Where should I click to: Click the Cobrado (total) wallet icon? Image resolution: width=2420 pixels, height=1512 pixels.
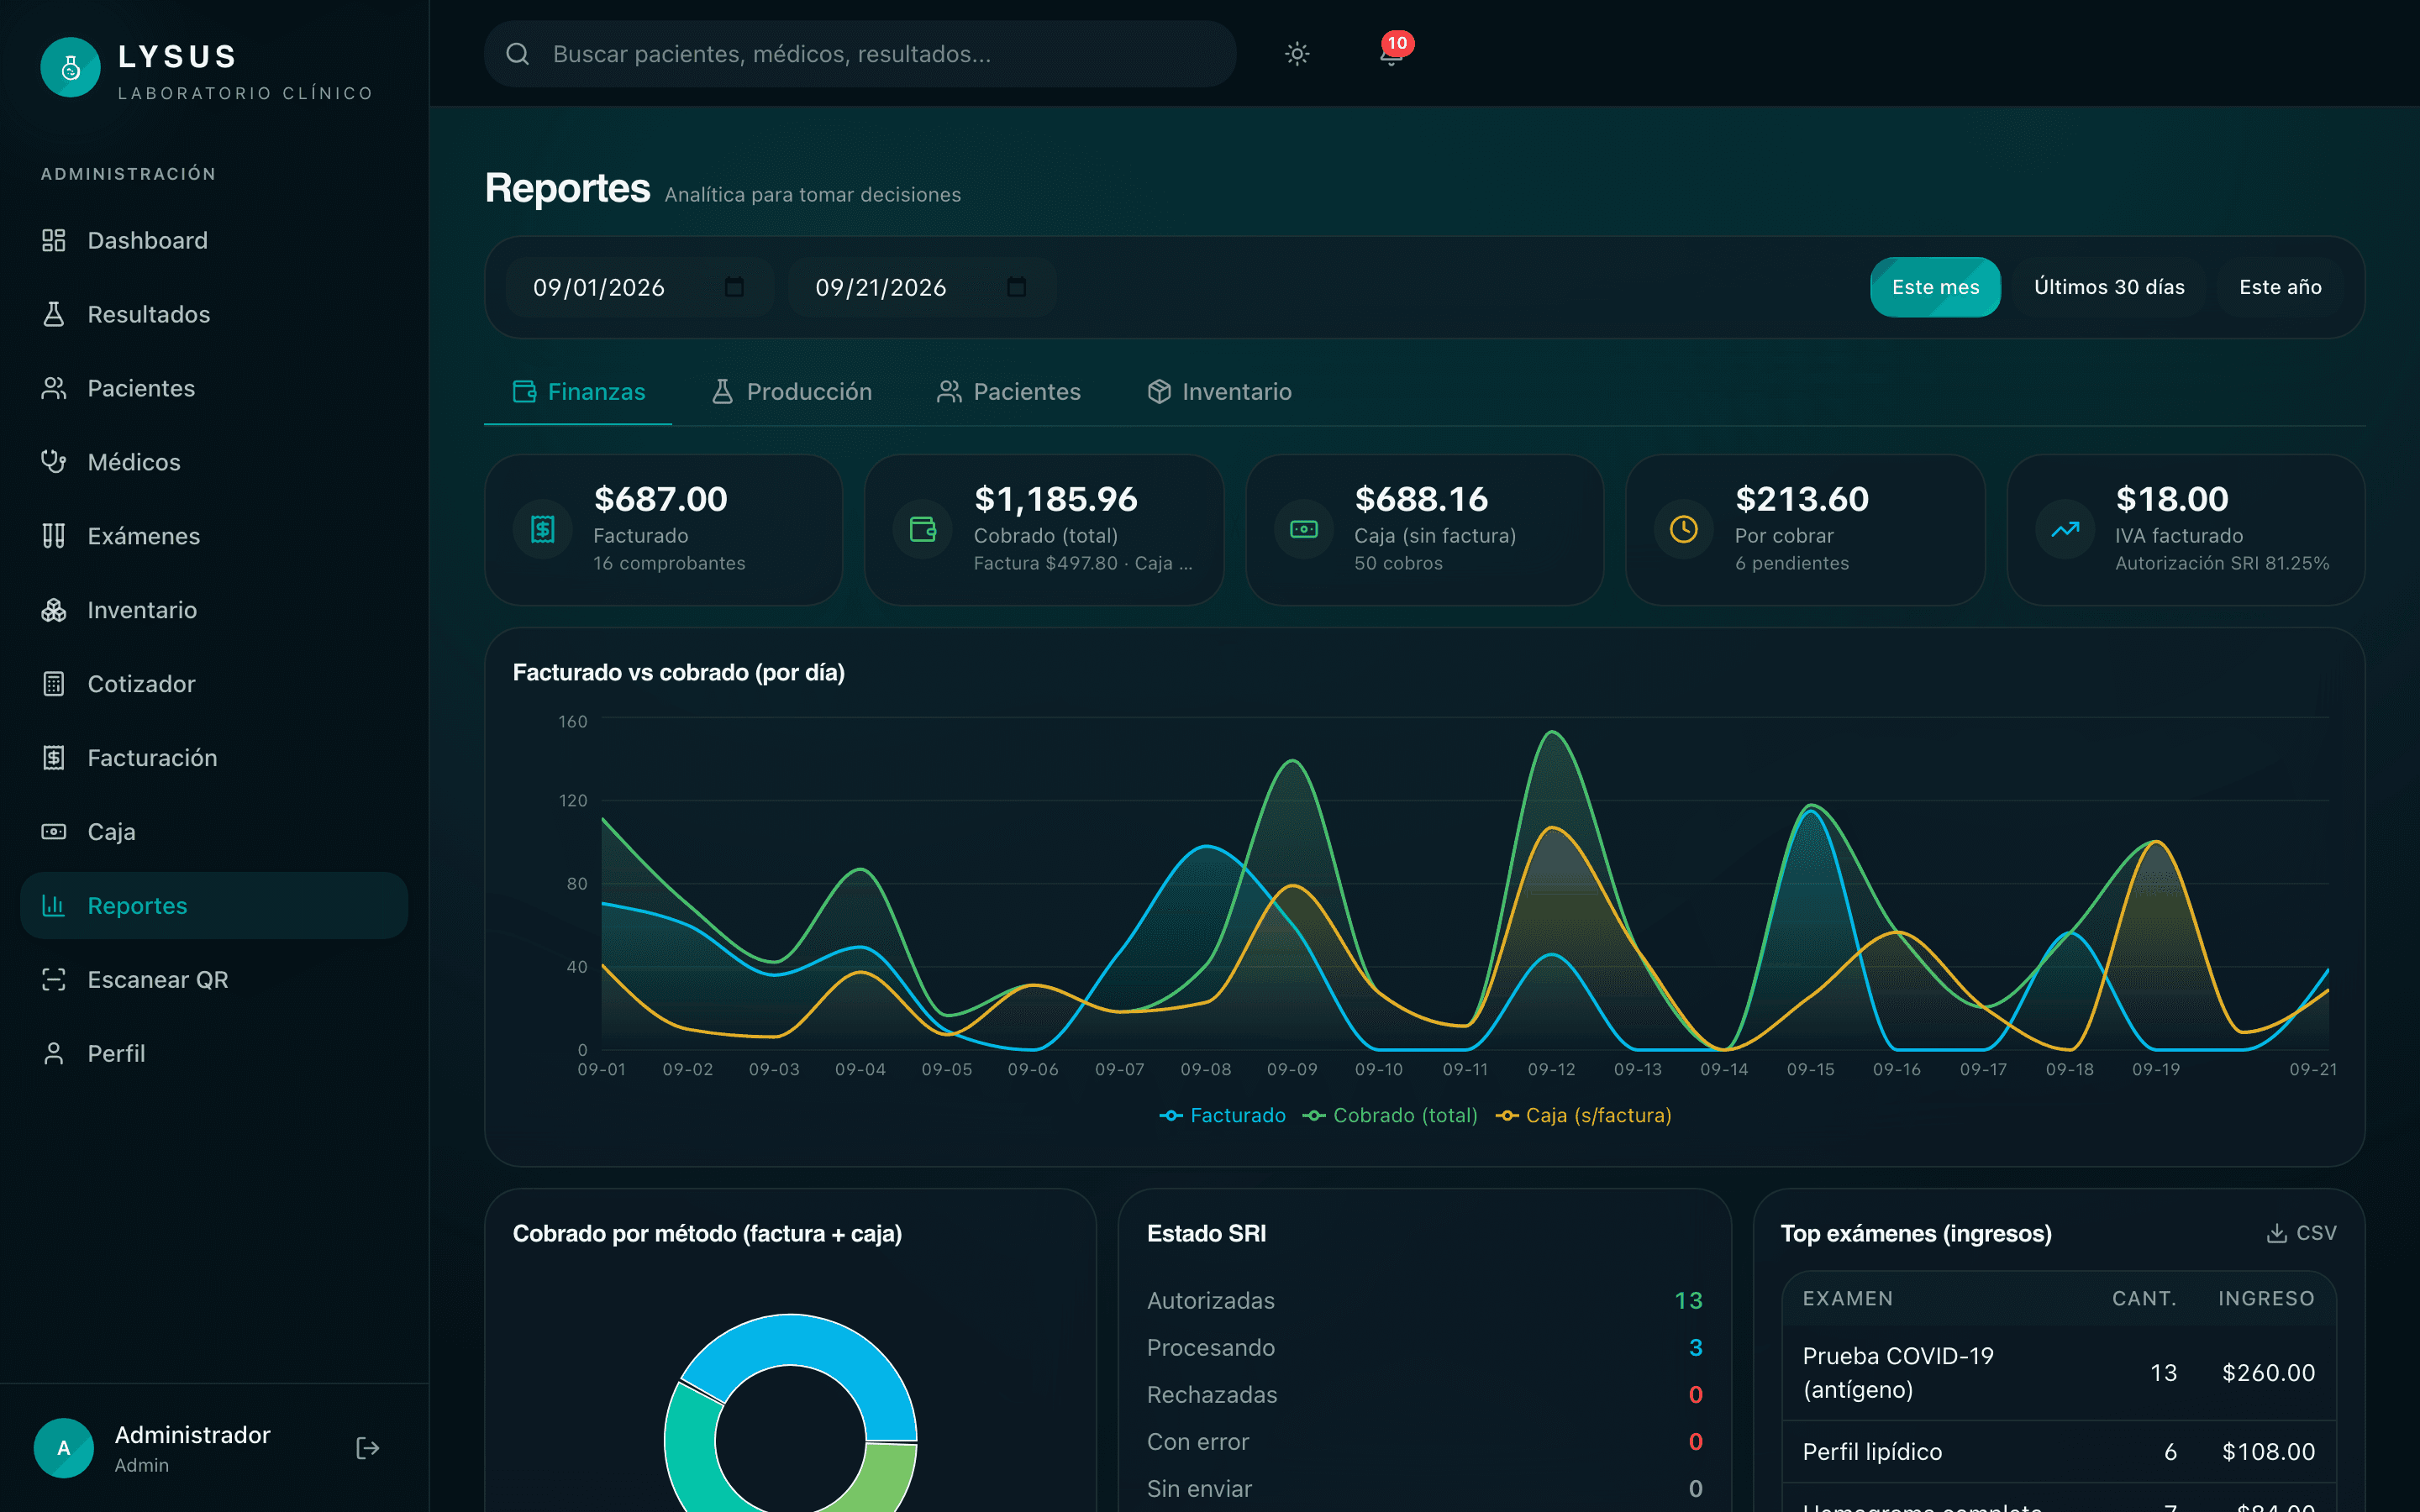pos(923,529)
